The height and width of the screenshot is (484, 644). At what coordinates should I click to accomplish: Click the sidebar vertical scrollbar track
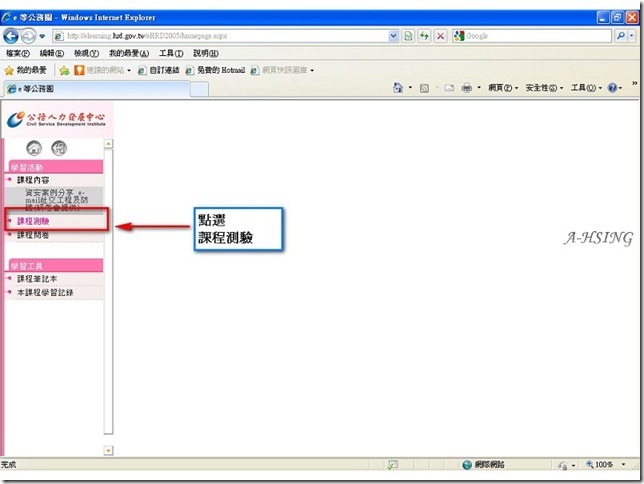point(108,292)
